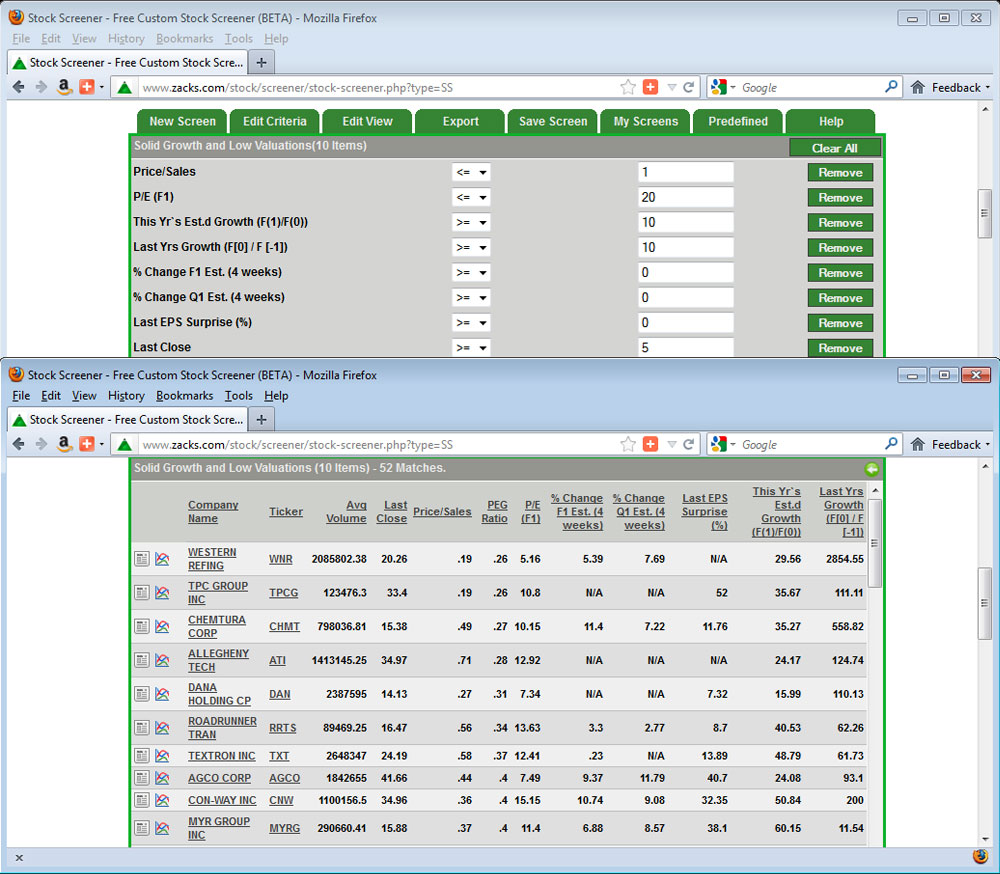Click the Clear All button

[835, 148]
